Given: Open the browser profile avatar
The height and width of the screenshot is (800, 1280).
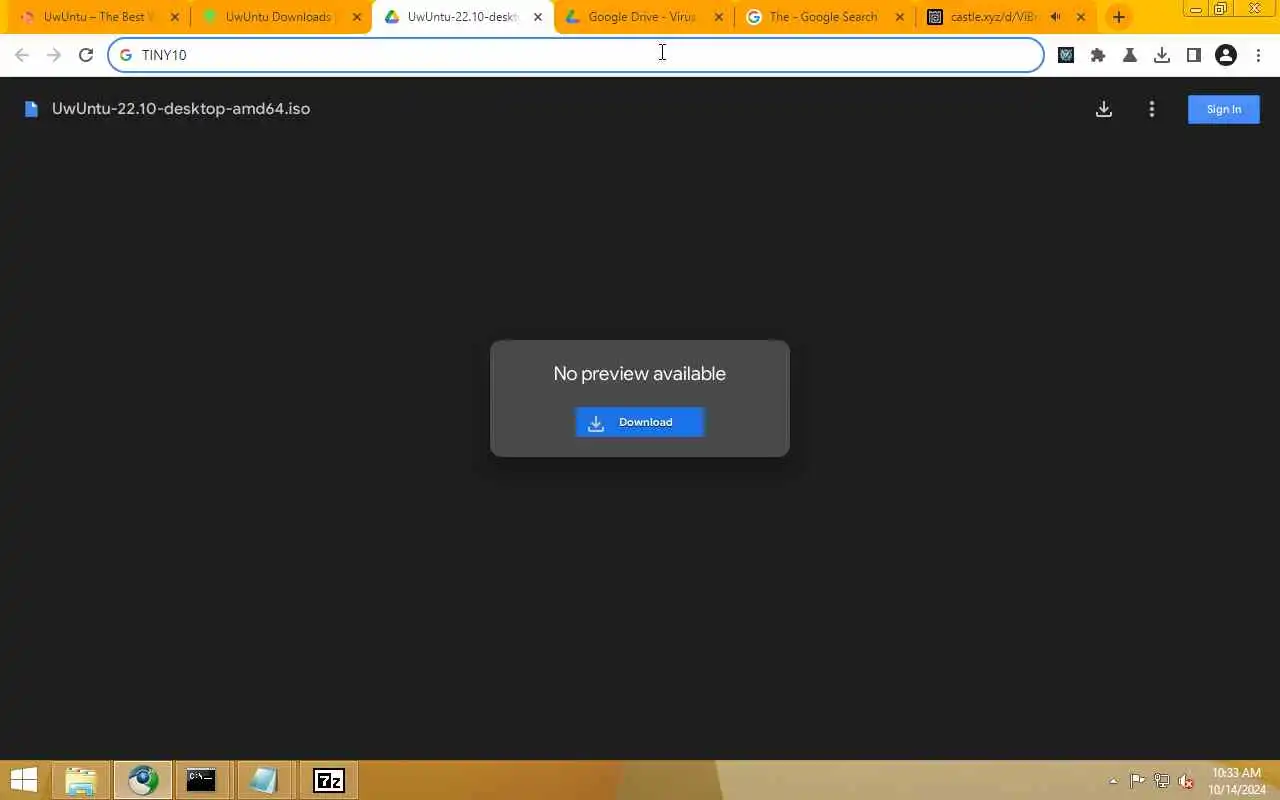Looking at the screenshot, I should [1226, 55].
